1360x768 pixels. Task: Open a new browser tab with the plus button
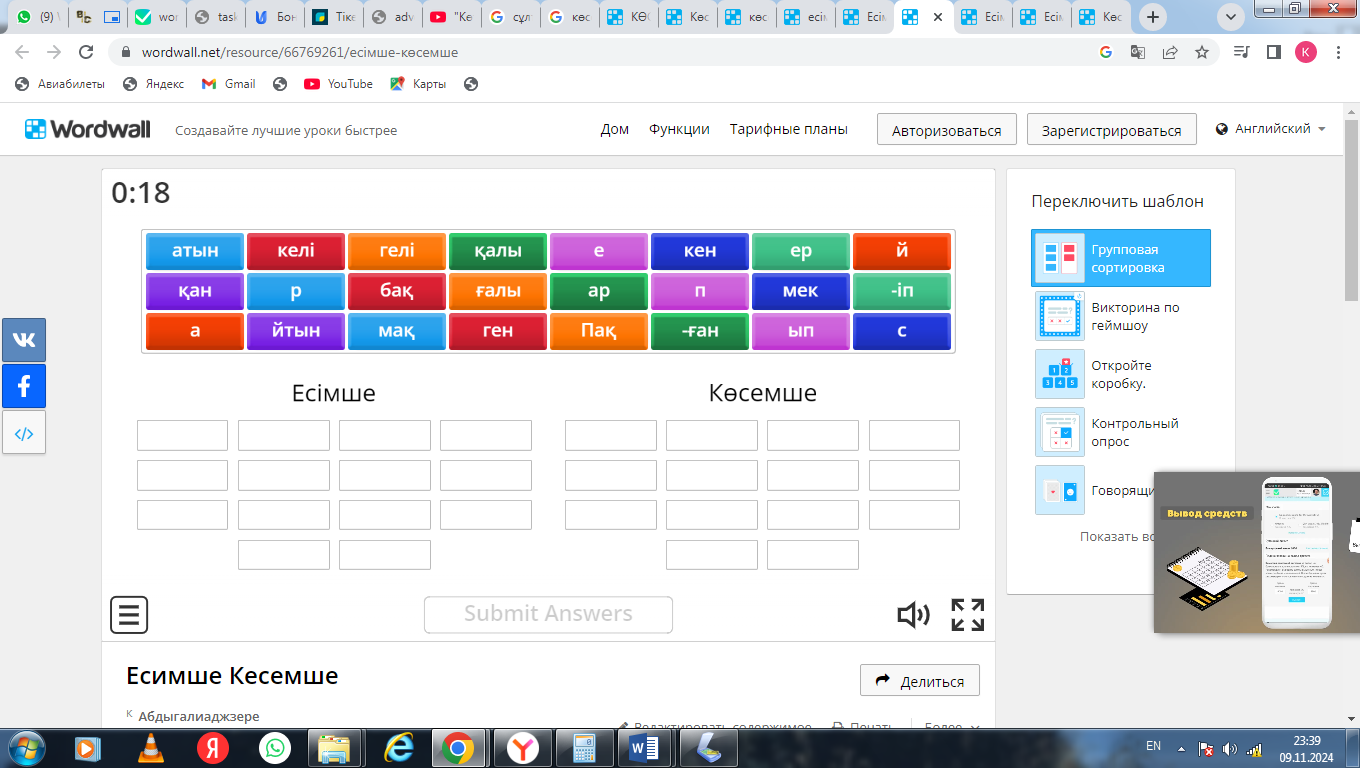click(x=1154, y=17)
